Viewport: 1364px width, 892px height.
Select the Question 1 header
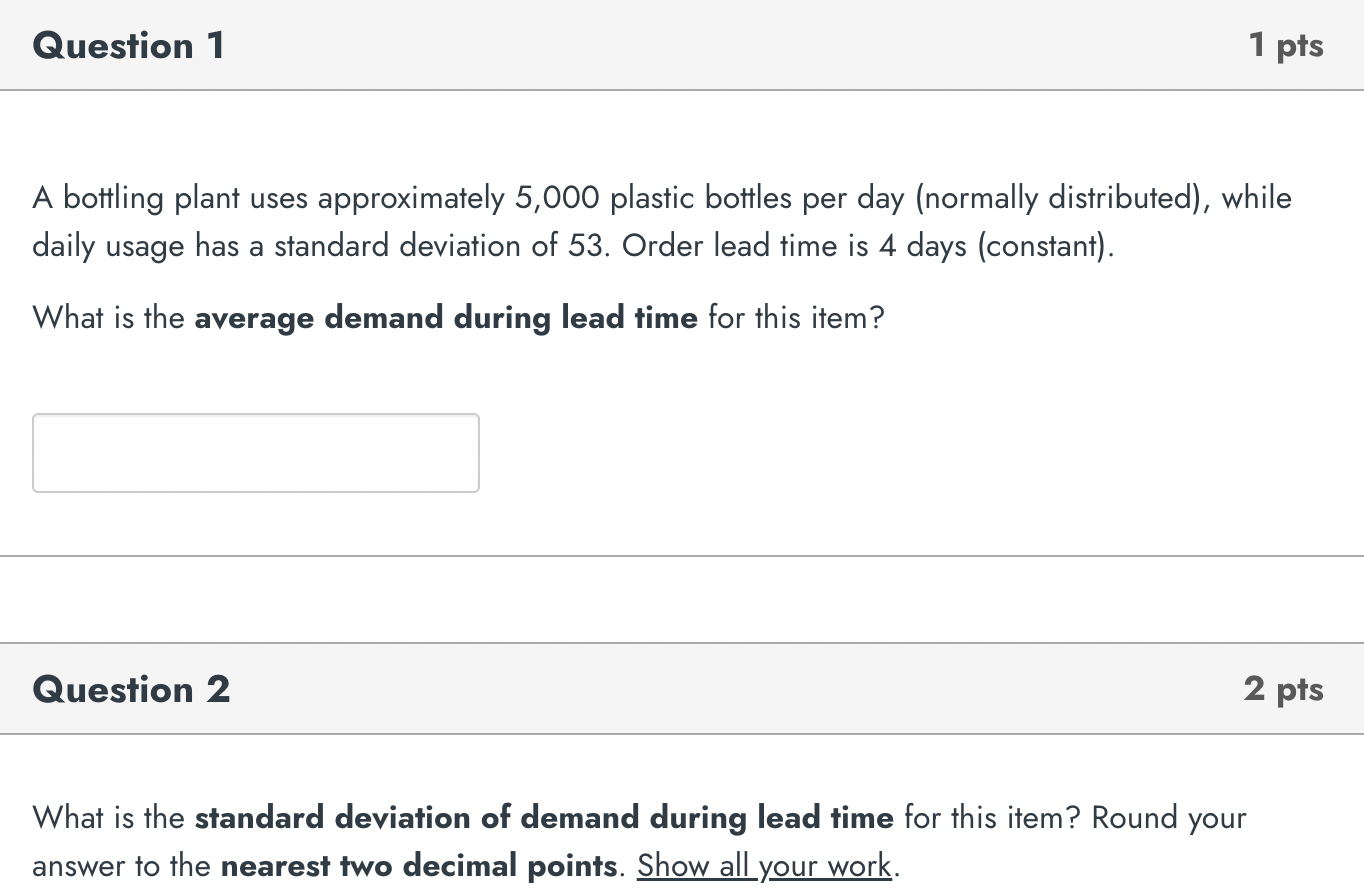click(127, 45)
